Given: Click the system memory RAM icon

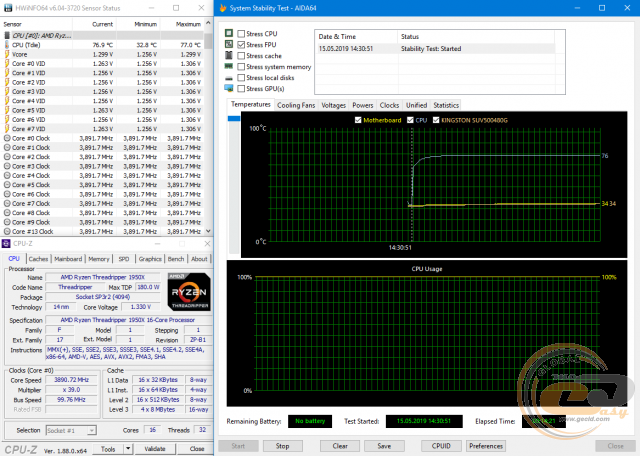Looking at the screenshot, I should (229, 66).
